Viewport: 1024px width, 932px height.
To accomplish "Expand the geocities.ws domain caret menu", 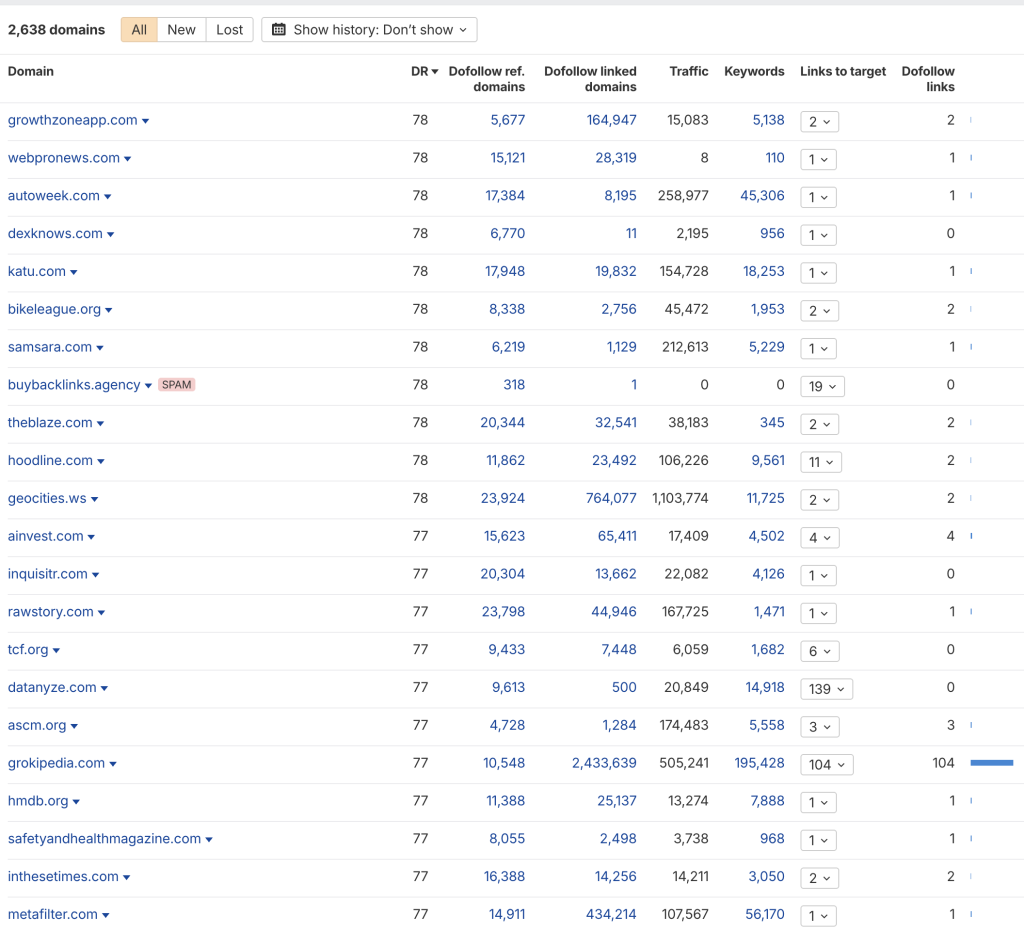I will click(95, 500).
